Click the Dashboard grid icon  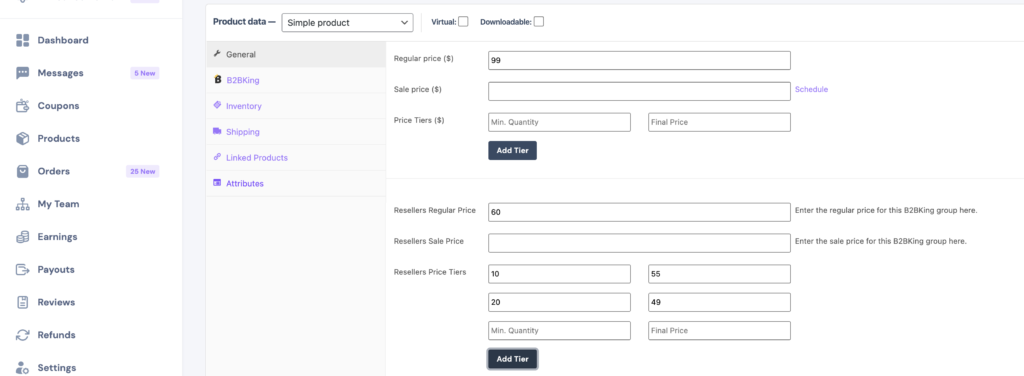click(x=23, y=40)
